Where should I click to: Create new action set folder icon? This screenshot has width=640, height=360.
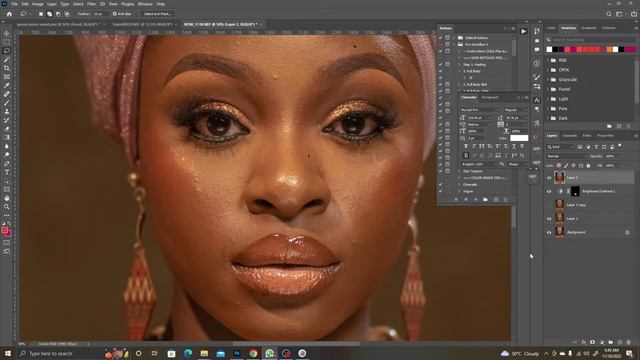(485, 200)
